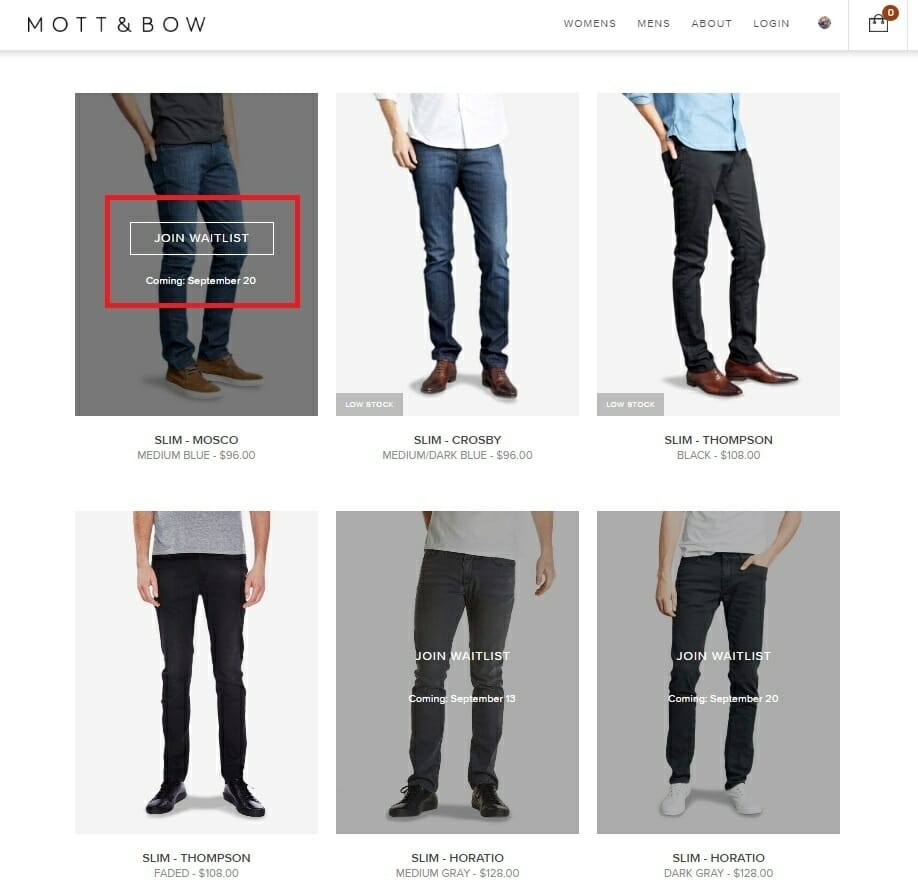Click the SLIM - THOMPSON Faded title

click(196, 858)
